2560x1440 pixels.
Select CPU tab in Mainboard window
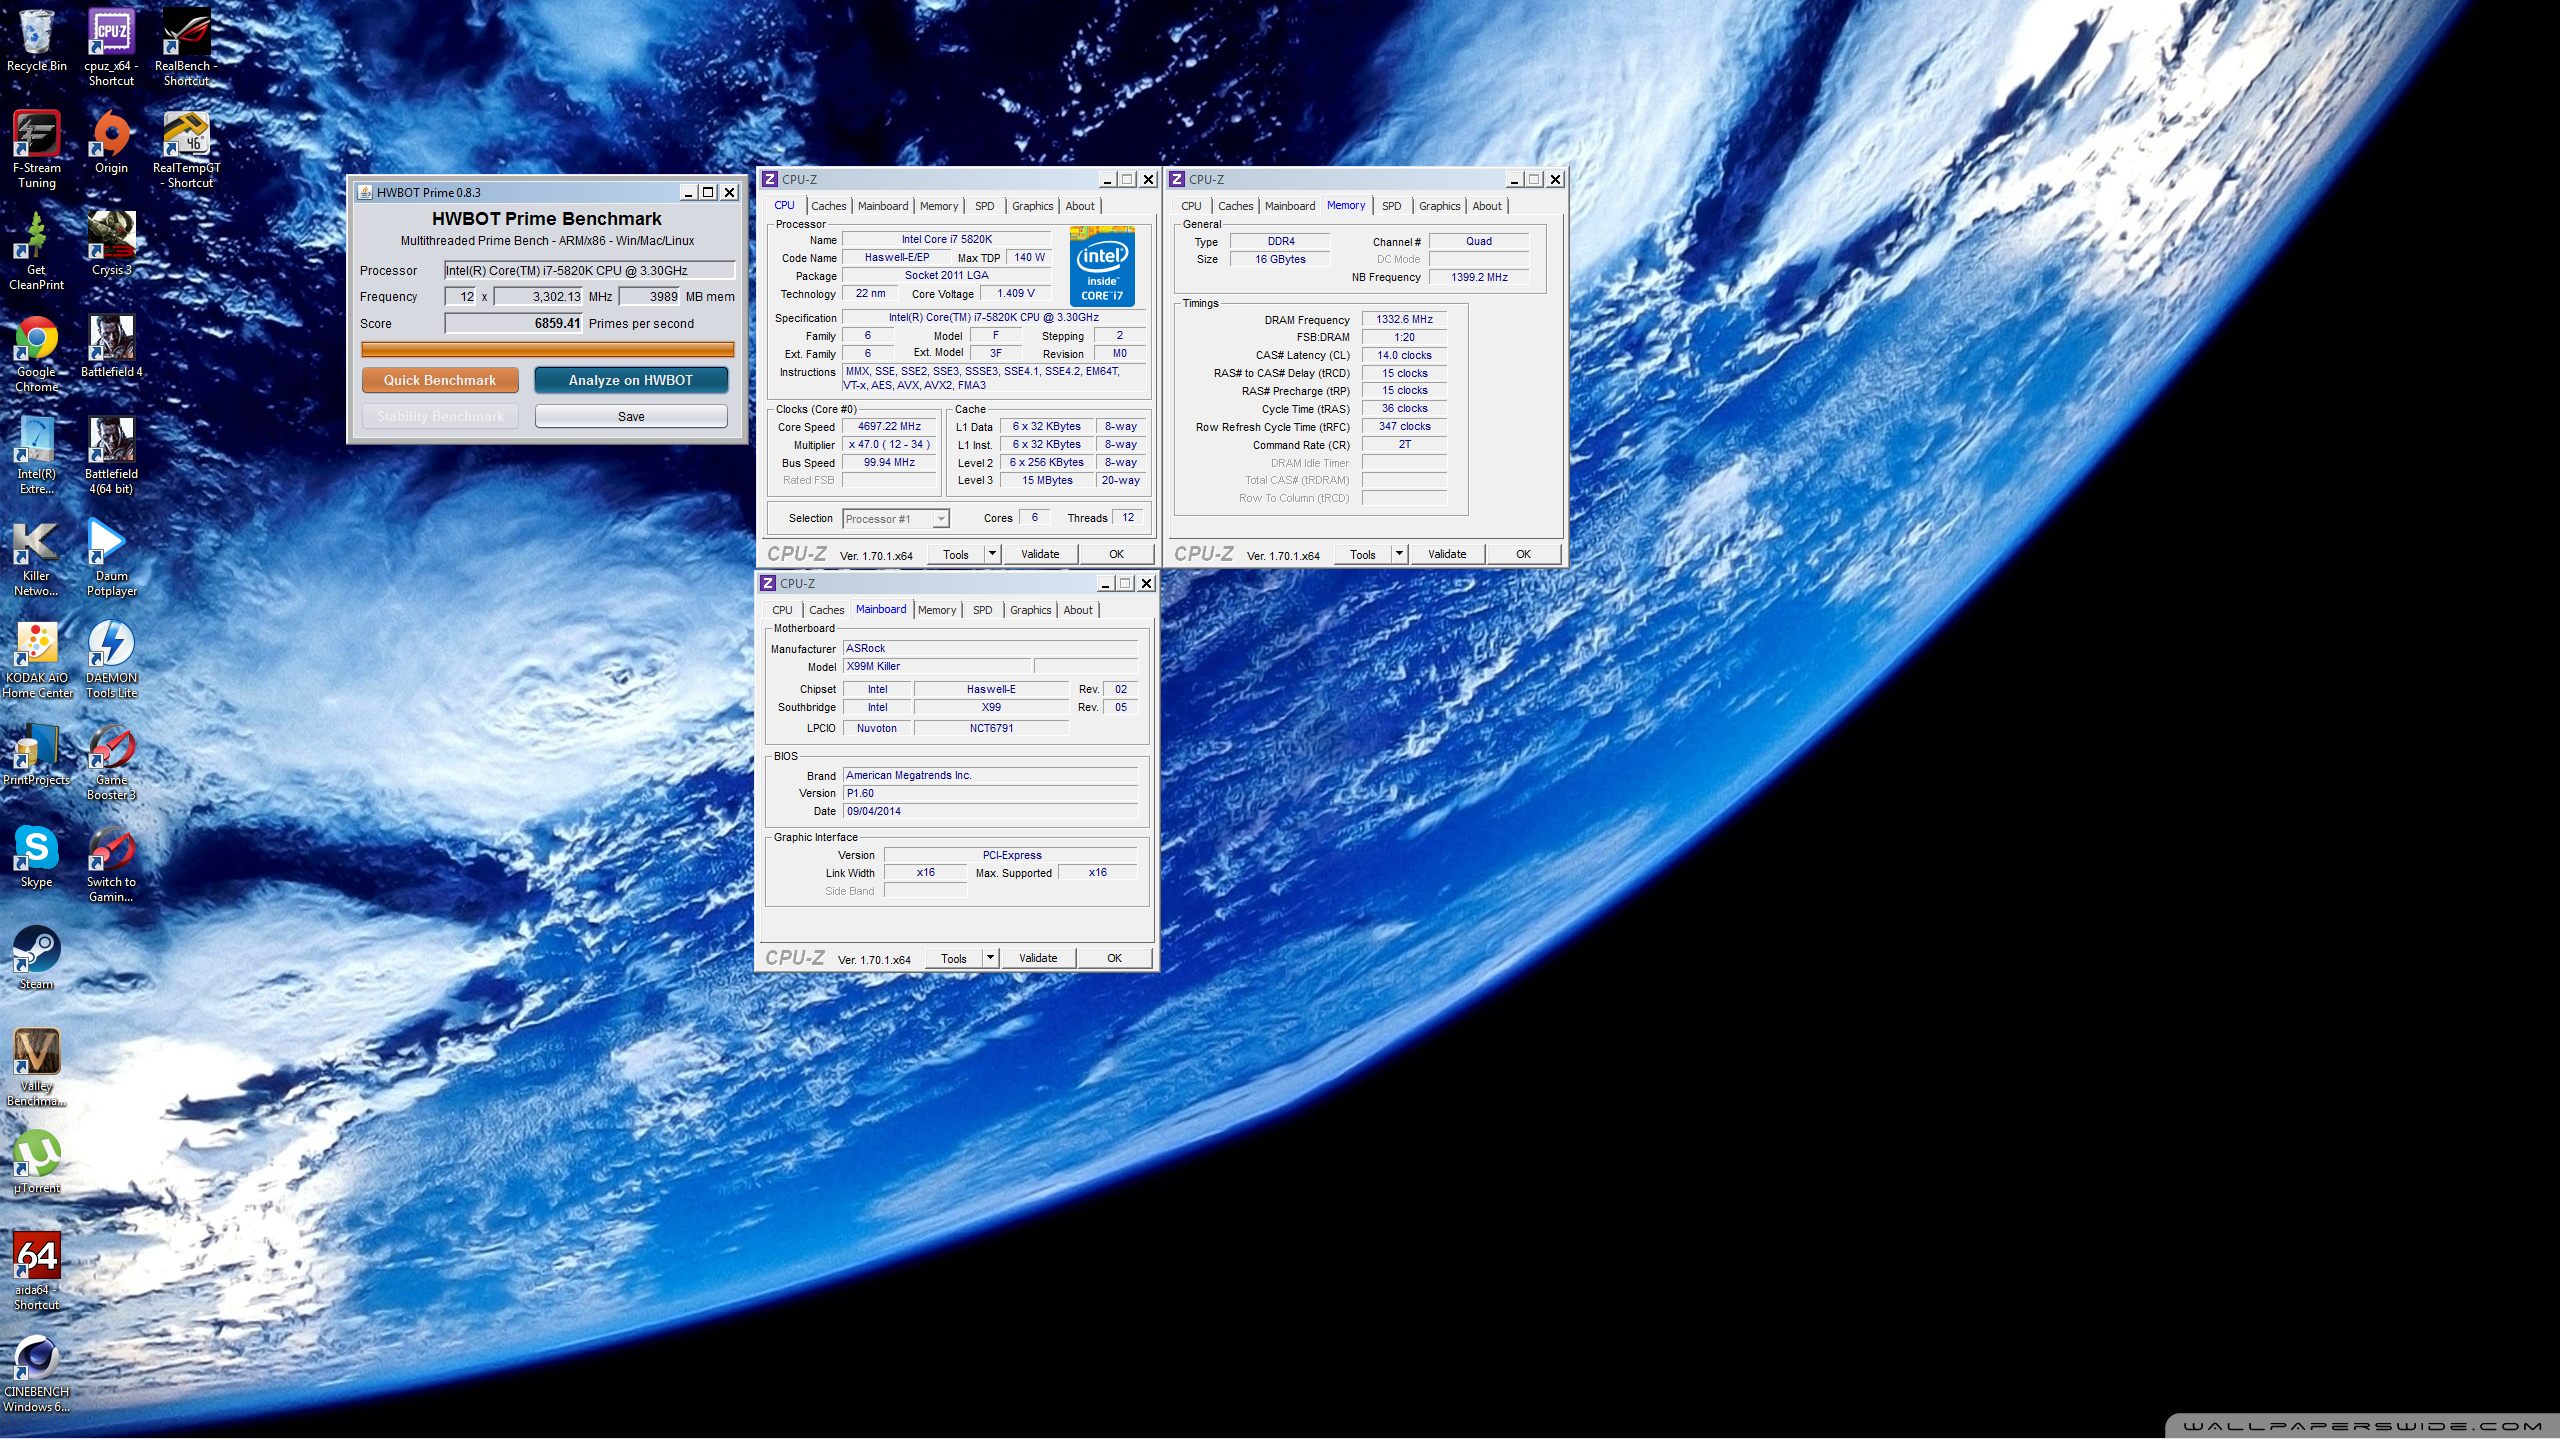point(782,610)
